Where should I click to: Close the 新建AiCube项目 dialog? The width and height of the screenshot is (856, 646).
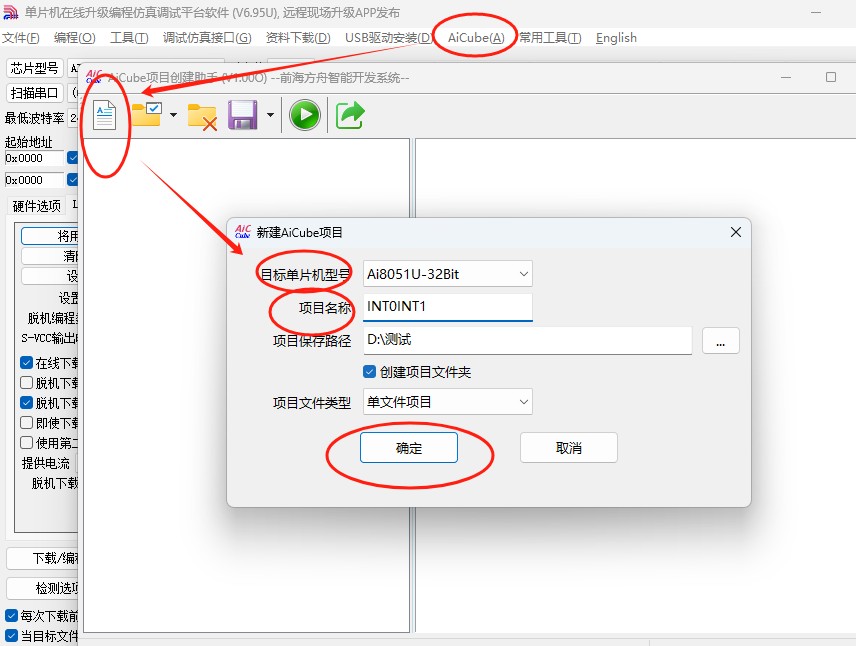[736, 232]
